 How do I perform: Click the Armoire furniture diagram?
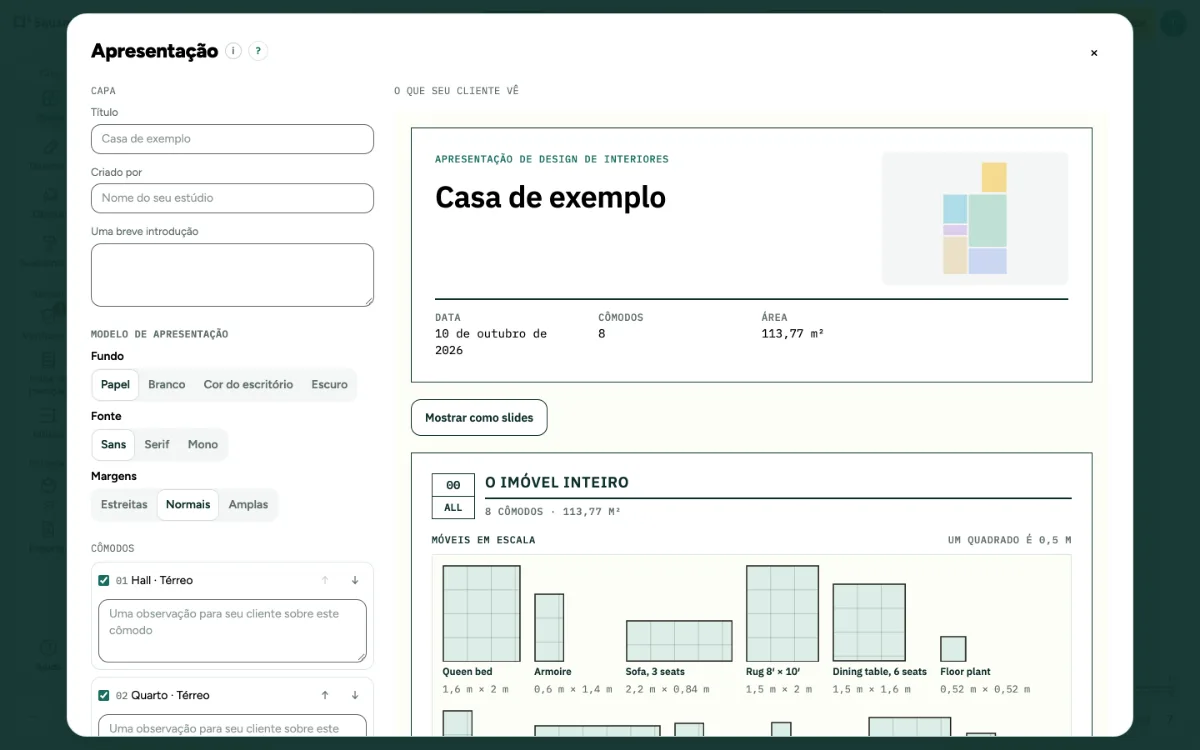click(549, 628)
